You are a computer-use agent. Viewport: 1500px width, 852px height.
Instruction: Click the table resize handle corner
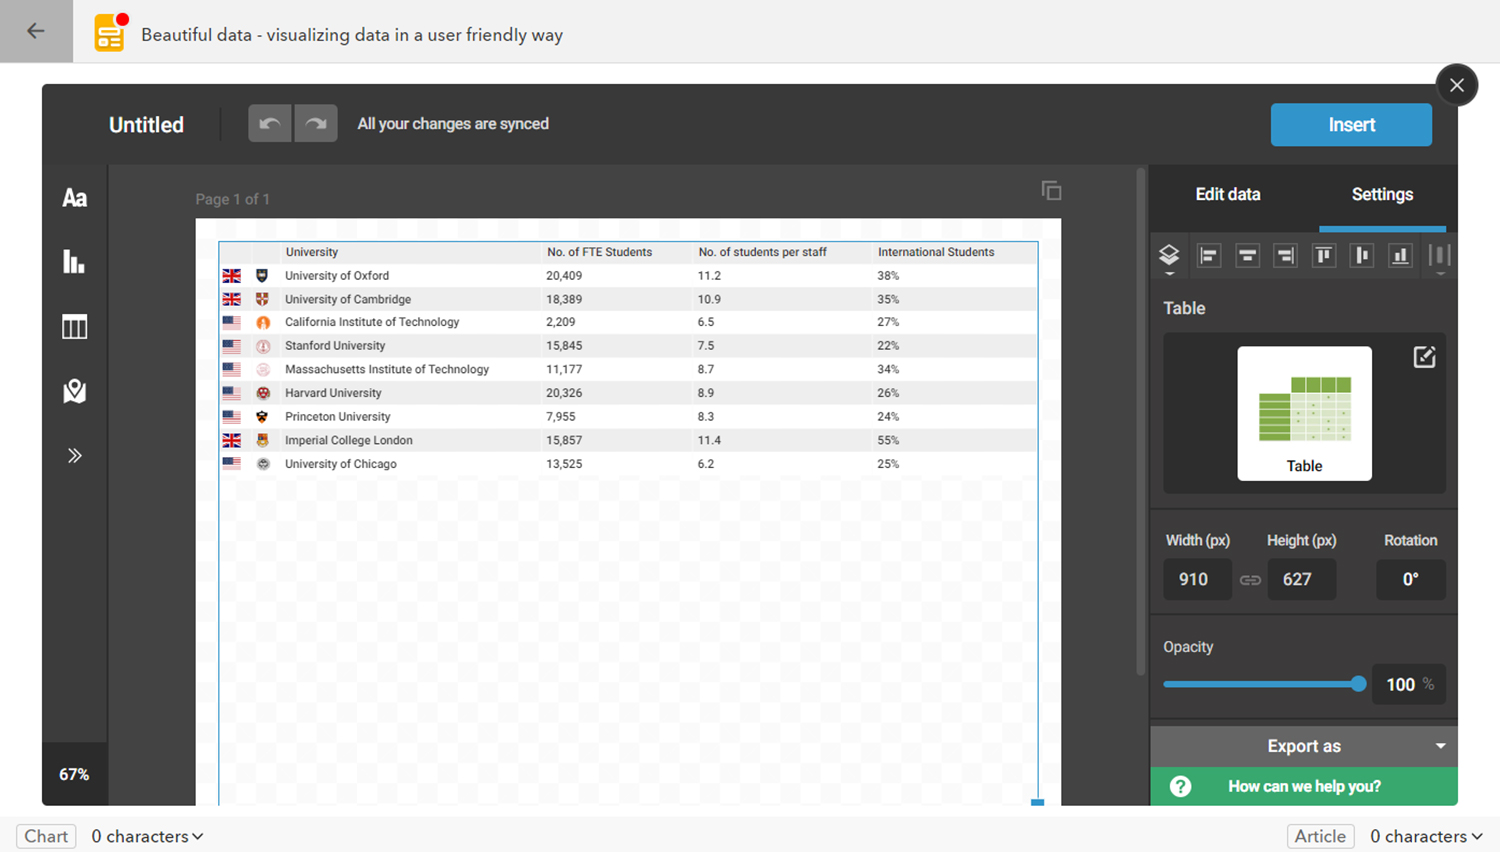click(1038, 802)
